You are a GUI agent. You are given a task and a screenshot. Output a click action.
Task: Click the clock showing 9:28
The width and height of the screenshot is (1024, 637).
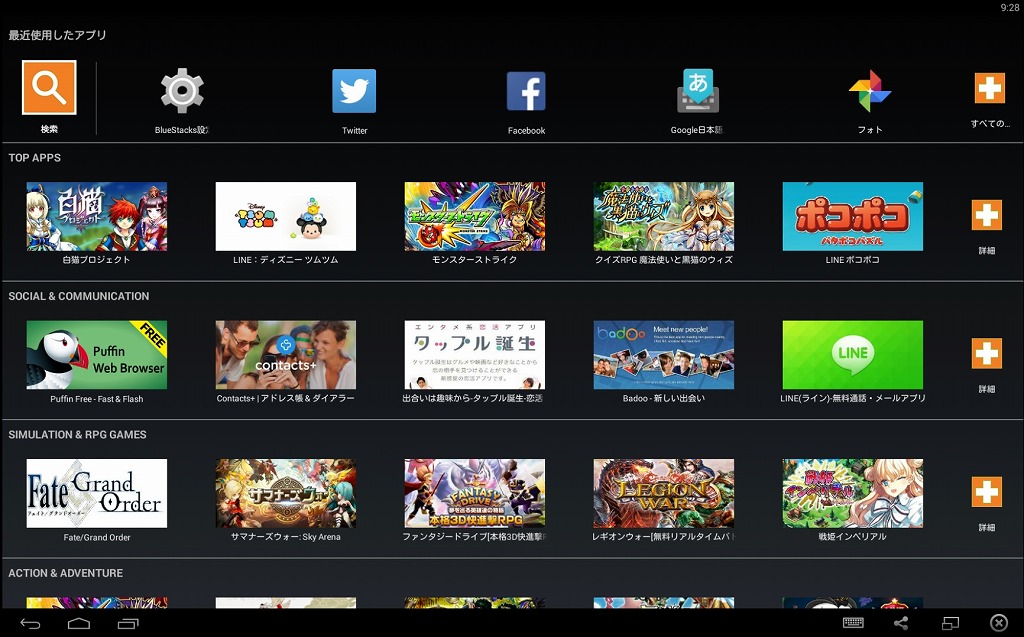coord(1010,8)
